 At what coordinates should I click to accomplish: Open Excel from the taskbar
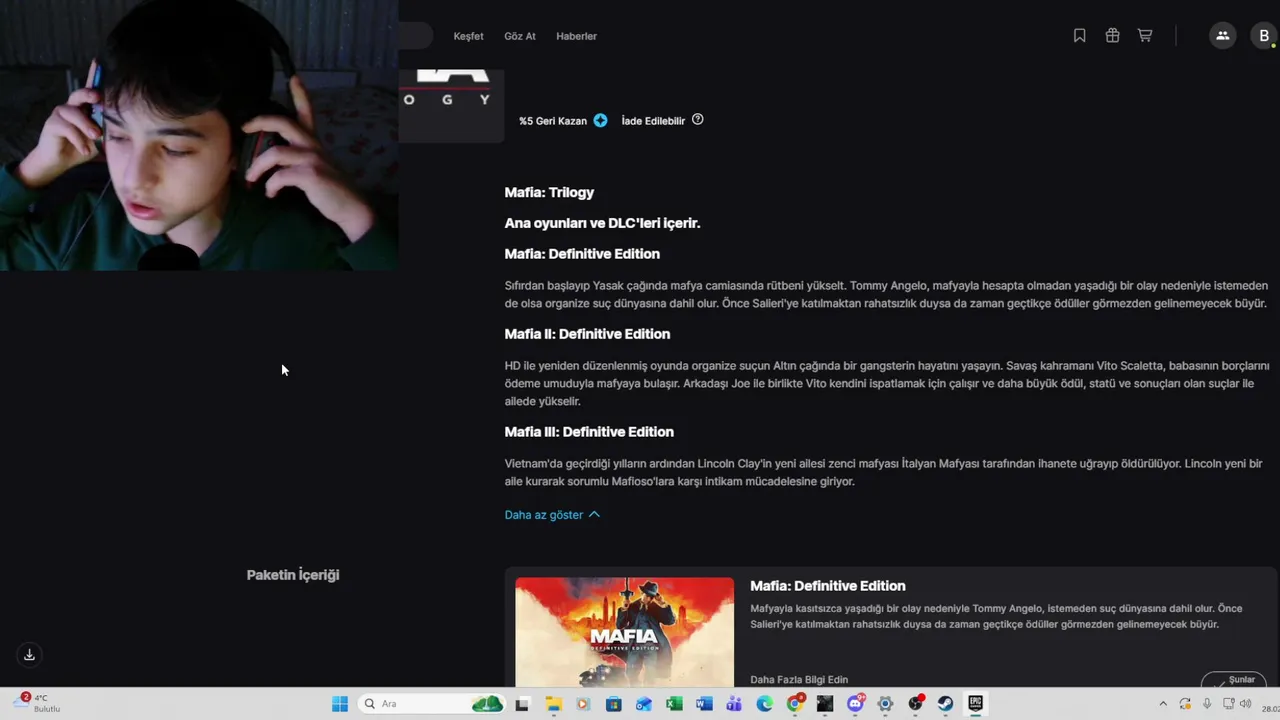(x=674, y=704)
